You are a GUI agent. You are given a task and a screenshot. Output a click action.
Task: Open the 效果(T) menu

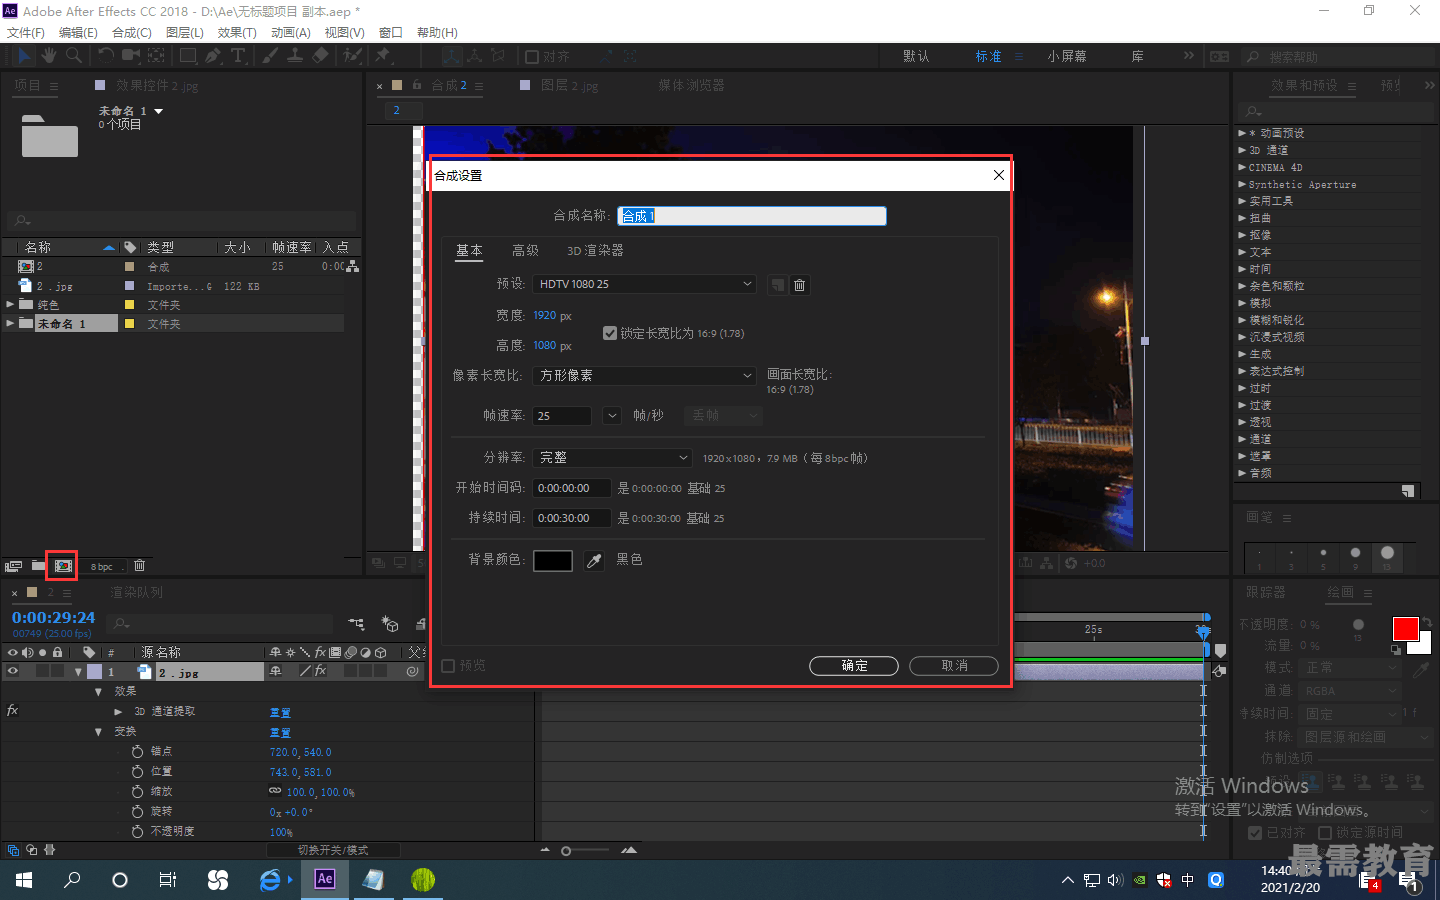tap(237, 32)
